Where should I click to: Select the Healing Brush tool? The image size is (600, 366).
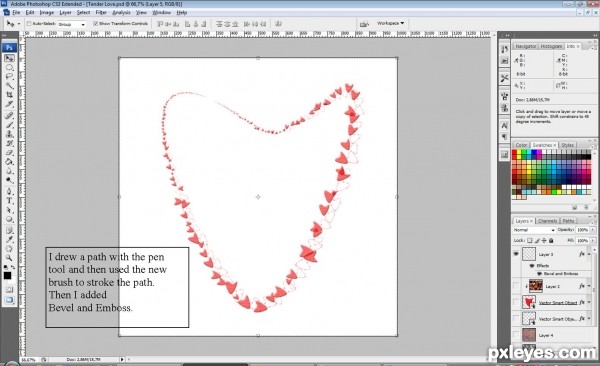[9, 115]
